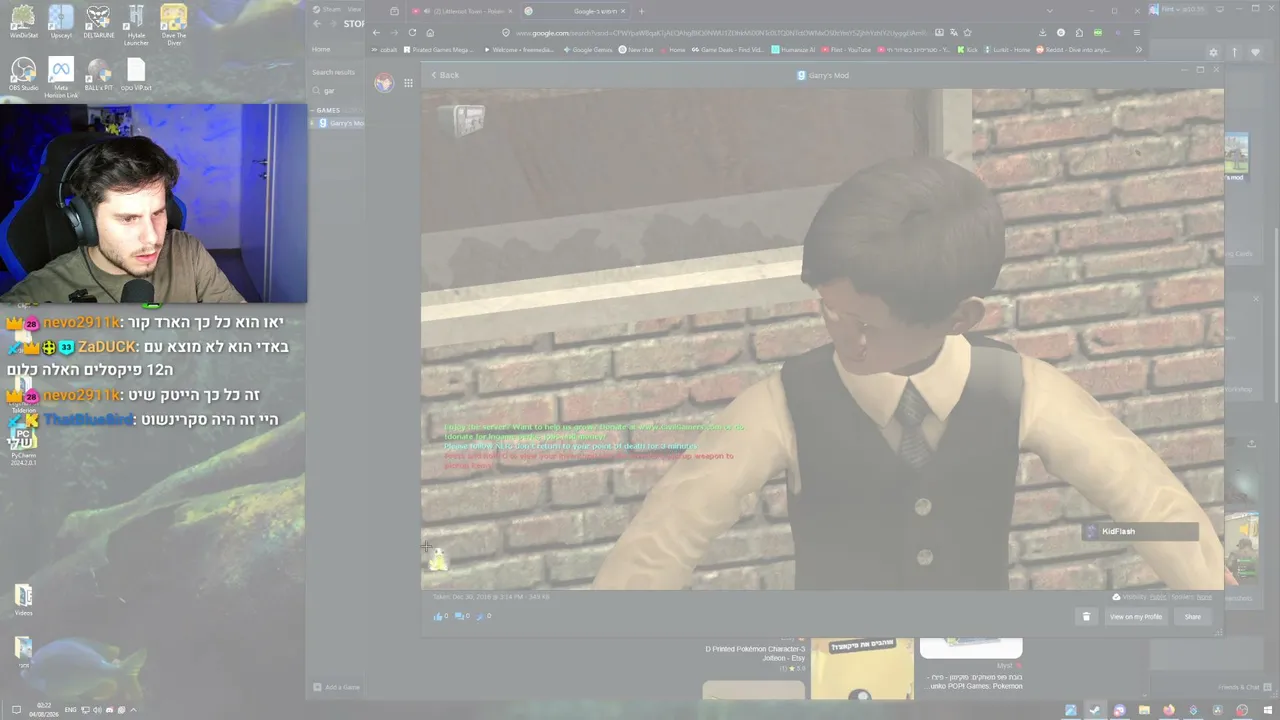Image resolution: width=1280 pixels, height=720 pixels.
Task: Open the Google apps grid icon
Action: pyautogui.click(x=408, y=83)
